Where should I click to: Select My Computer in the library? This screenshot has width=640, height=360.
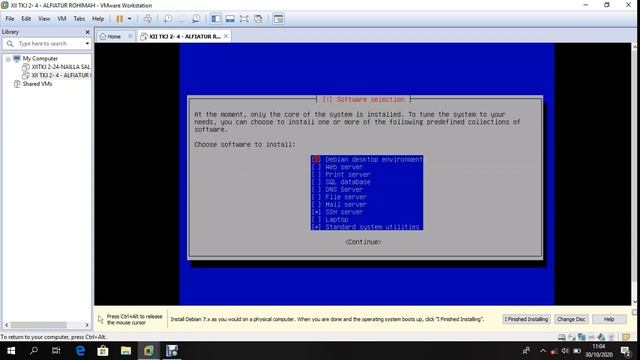tap(40, 59)
